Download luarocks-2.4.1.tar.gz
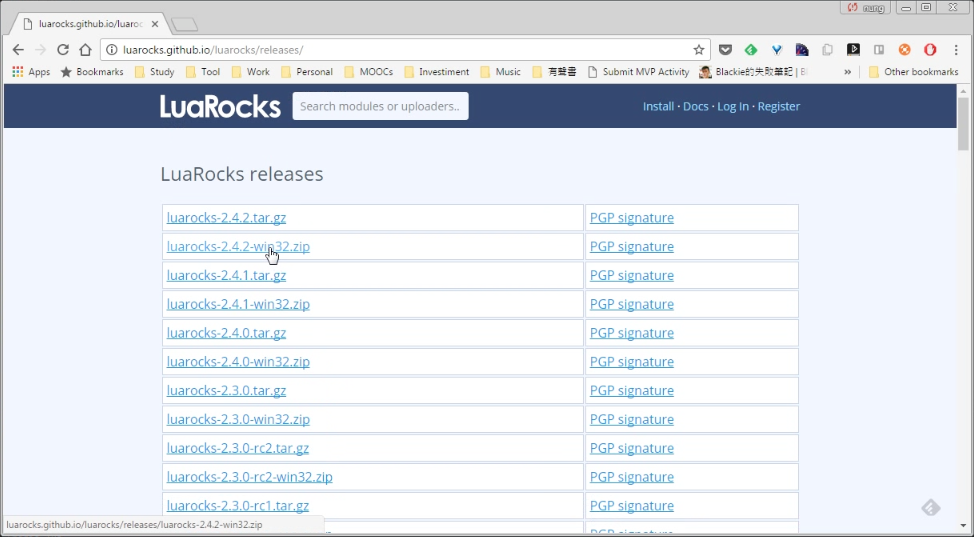The width and height of the screenshot is (974, 537). coord(226,275)
